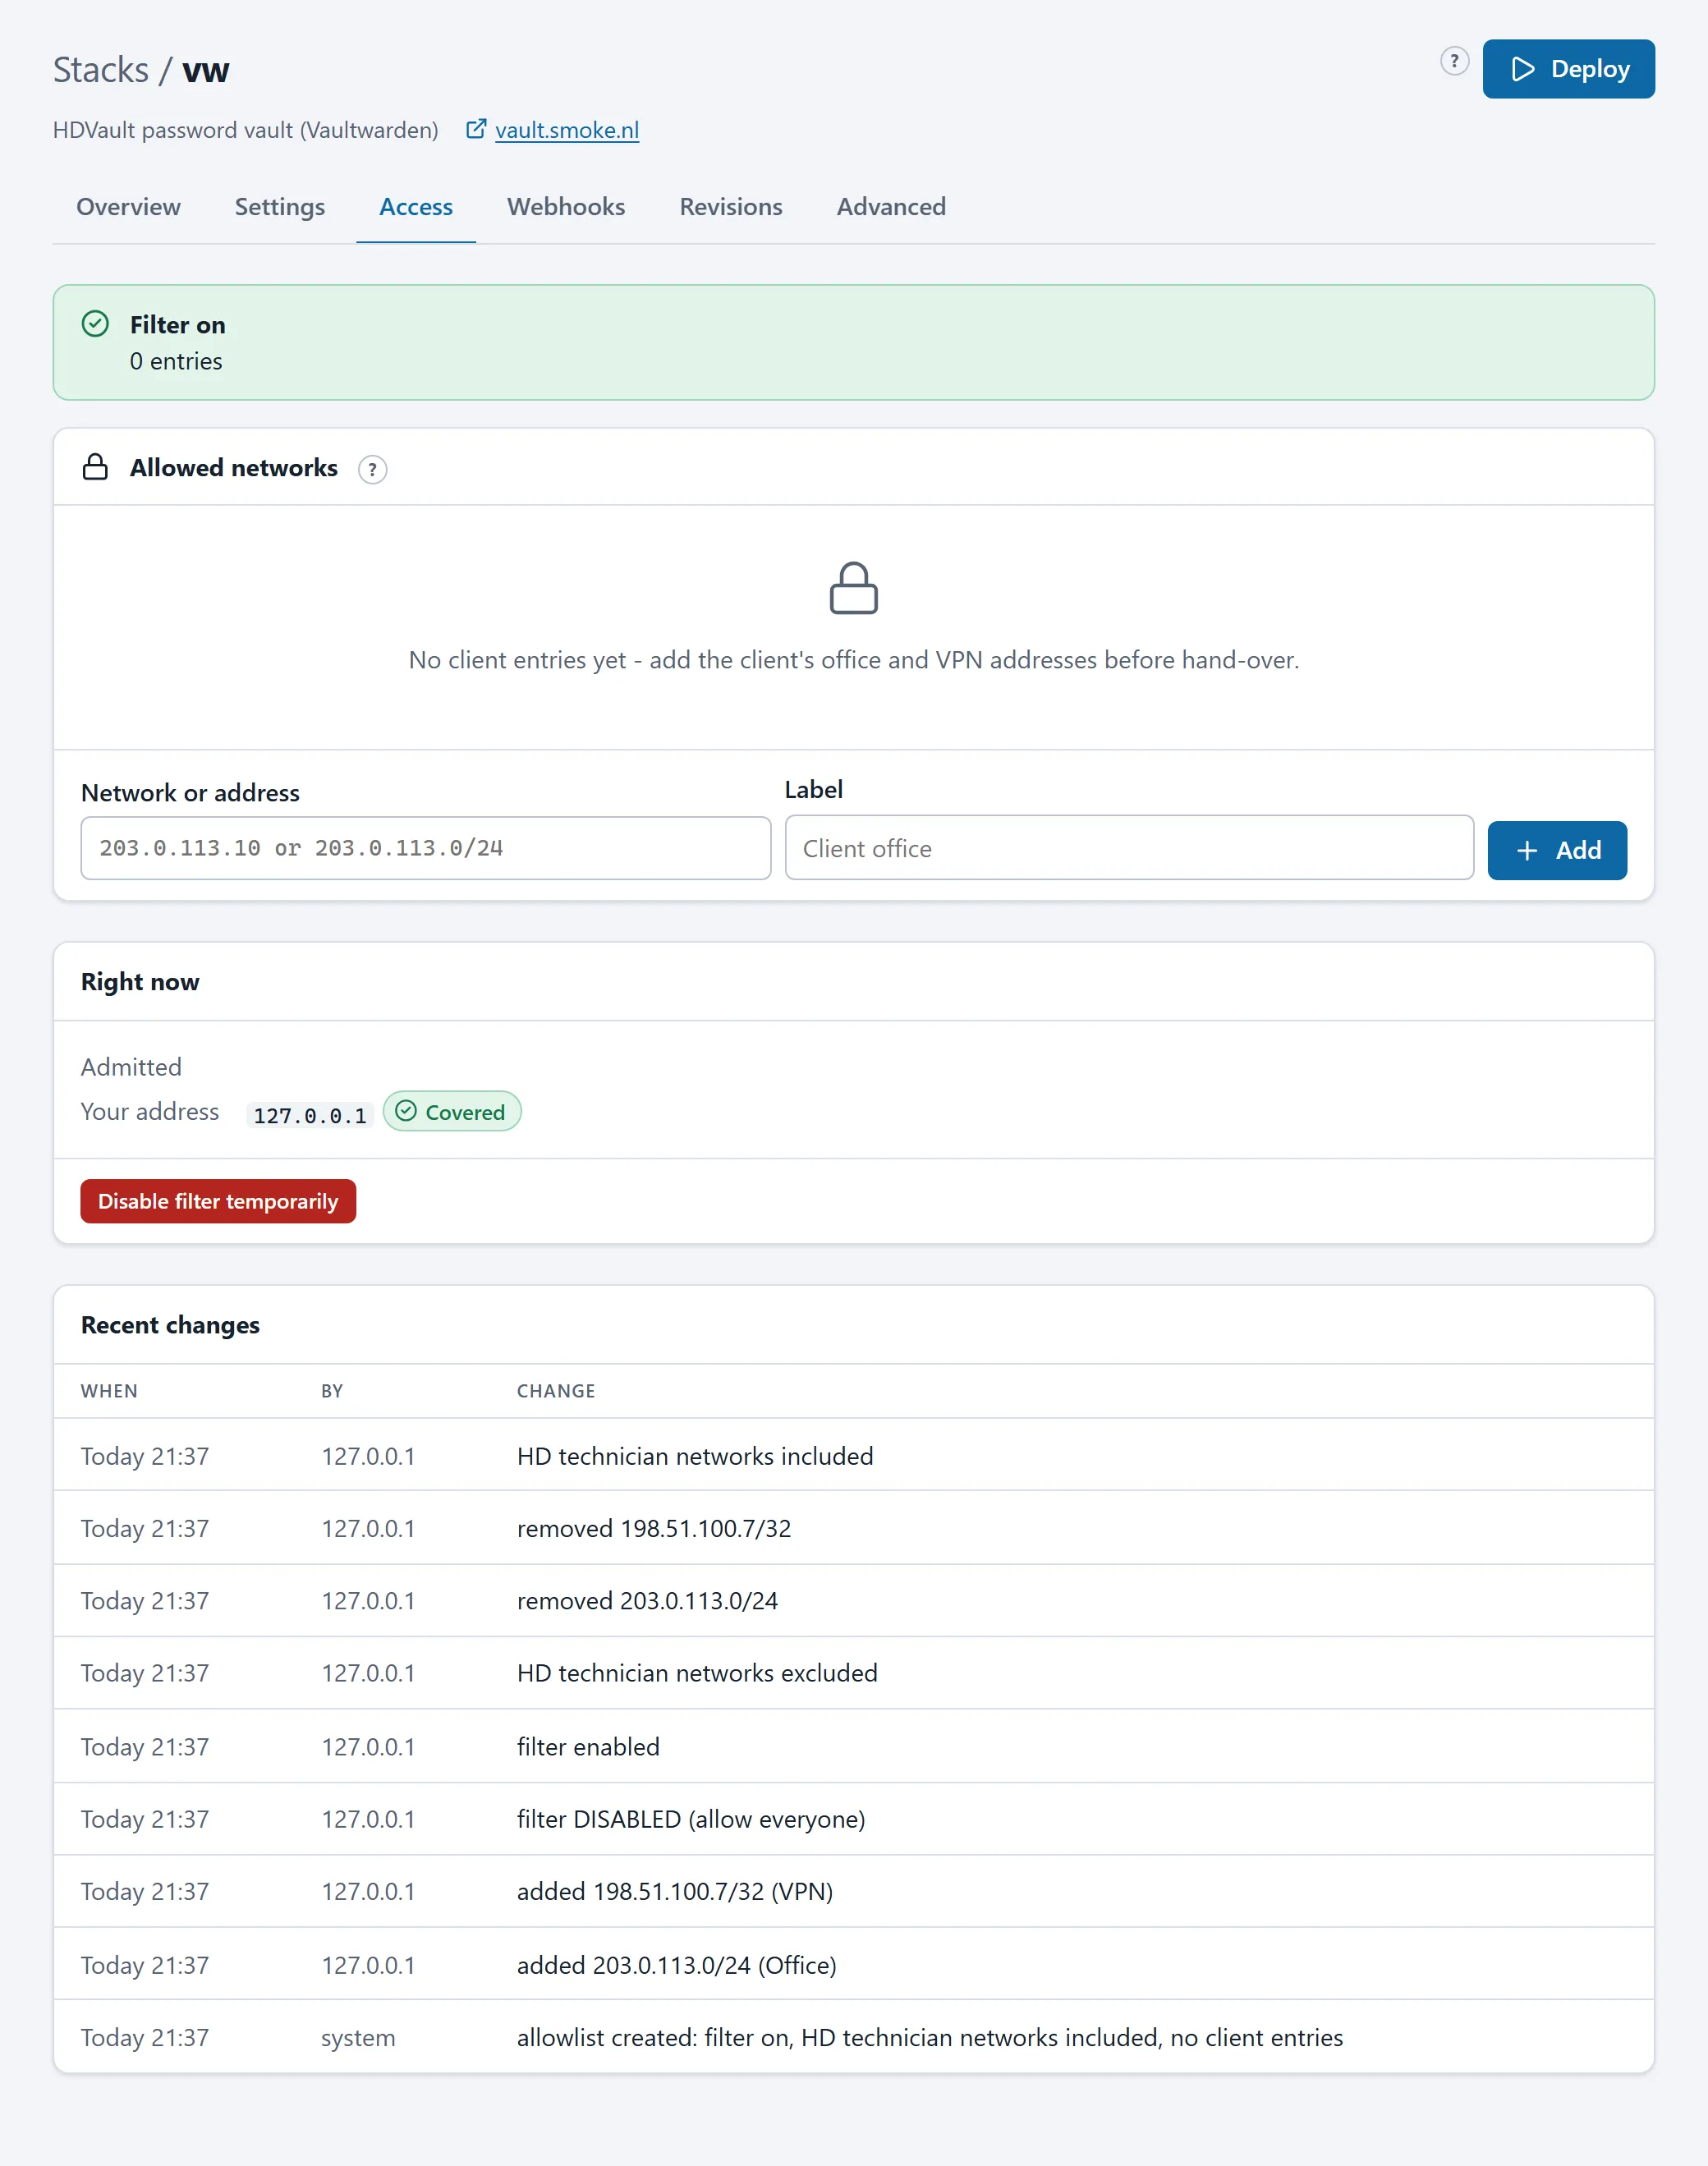1708x2166 pixels.
Task: Select the 127.0.0.1 address under Right now
Action: (310, 1115)
